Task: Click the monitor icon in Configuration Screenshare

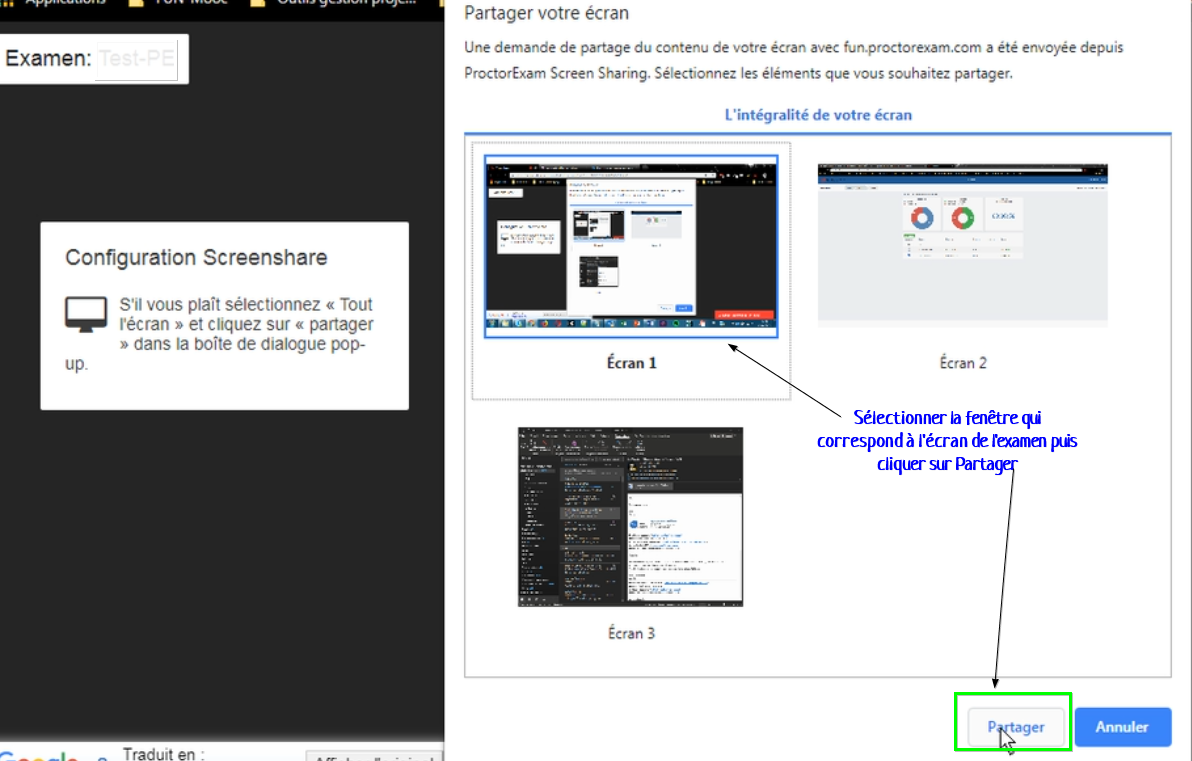Action: (86, 314)
